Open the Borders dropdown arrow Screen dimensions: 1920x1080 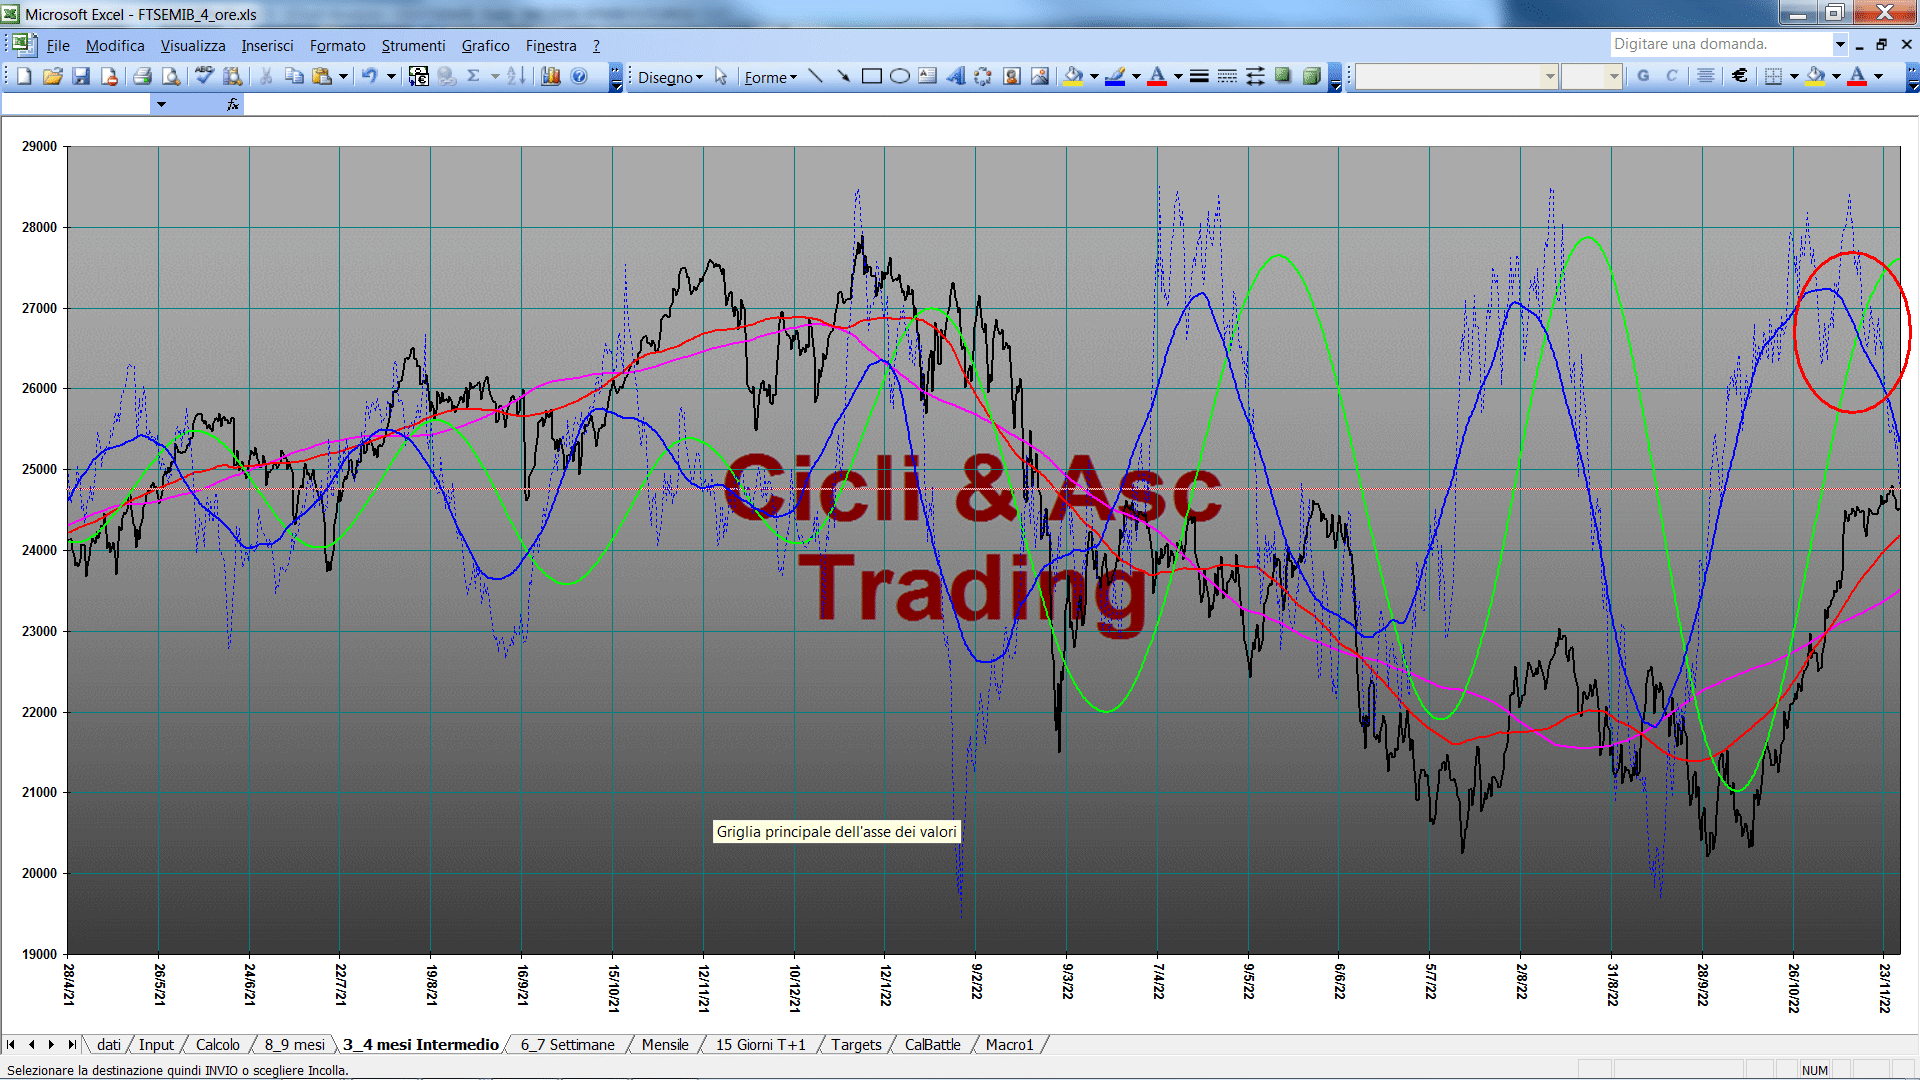coord(1794,76)
